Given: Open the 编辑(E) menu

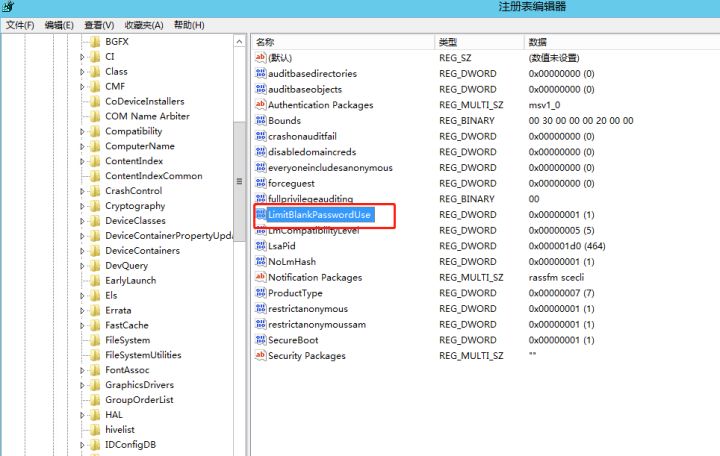Looking at the screenshot, I should tap(59, 25).
